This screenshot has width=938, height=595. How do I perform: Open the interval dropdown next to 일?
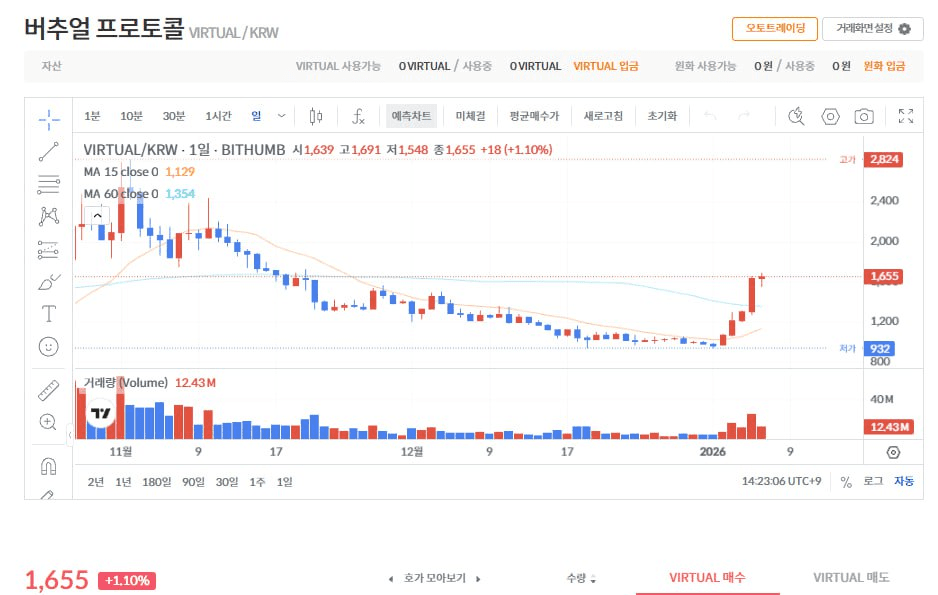pyautogui.click(x=283, y=116)
